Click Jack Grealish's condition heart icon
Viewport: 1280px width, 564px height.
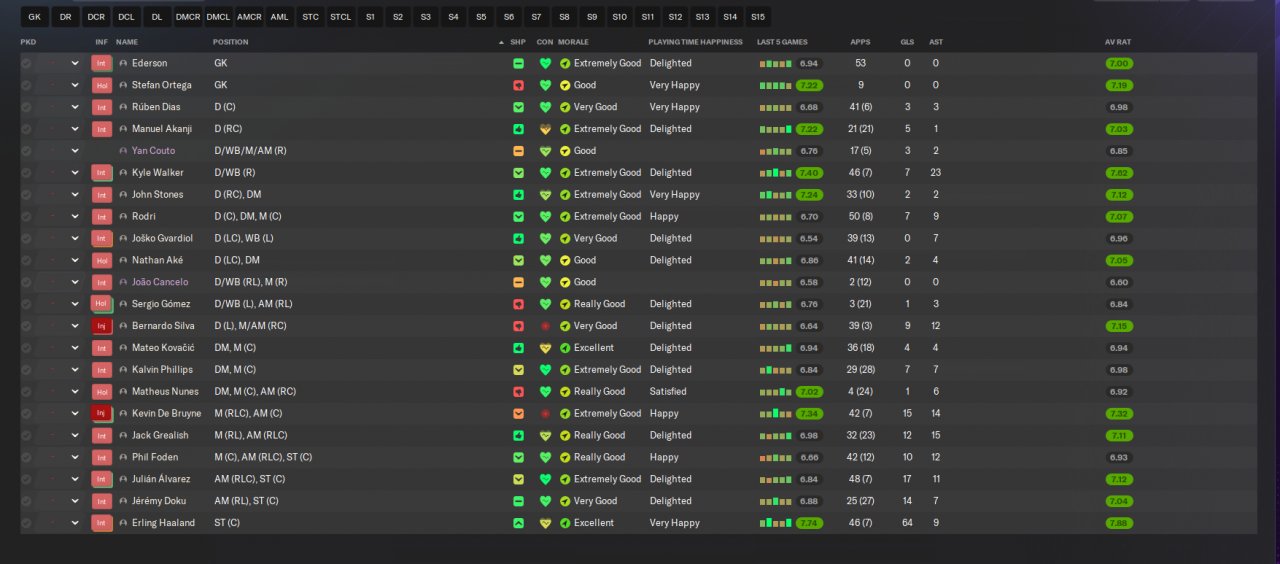tap(545, 435)
